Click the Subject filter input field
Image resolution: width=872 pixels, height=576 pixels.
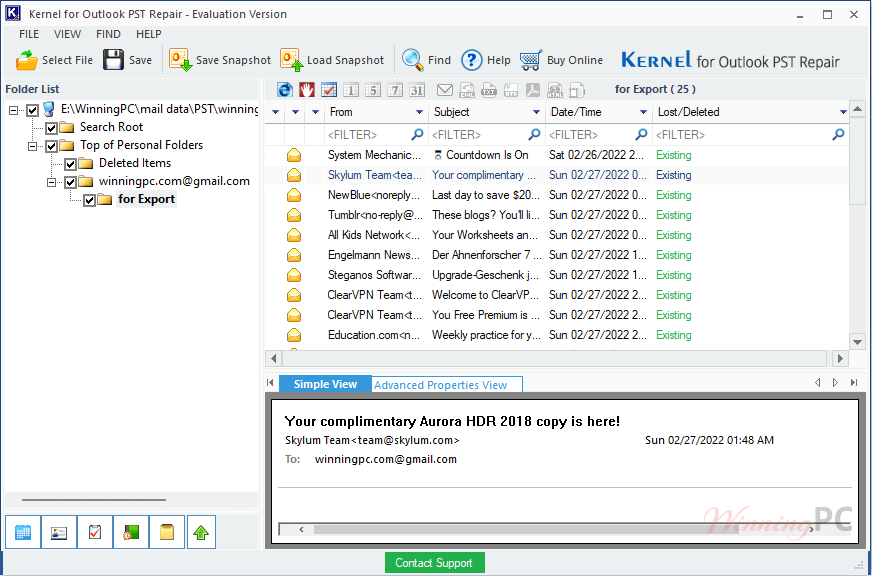(486, 135)
